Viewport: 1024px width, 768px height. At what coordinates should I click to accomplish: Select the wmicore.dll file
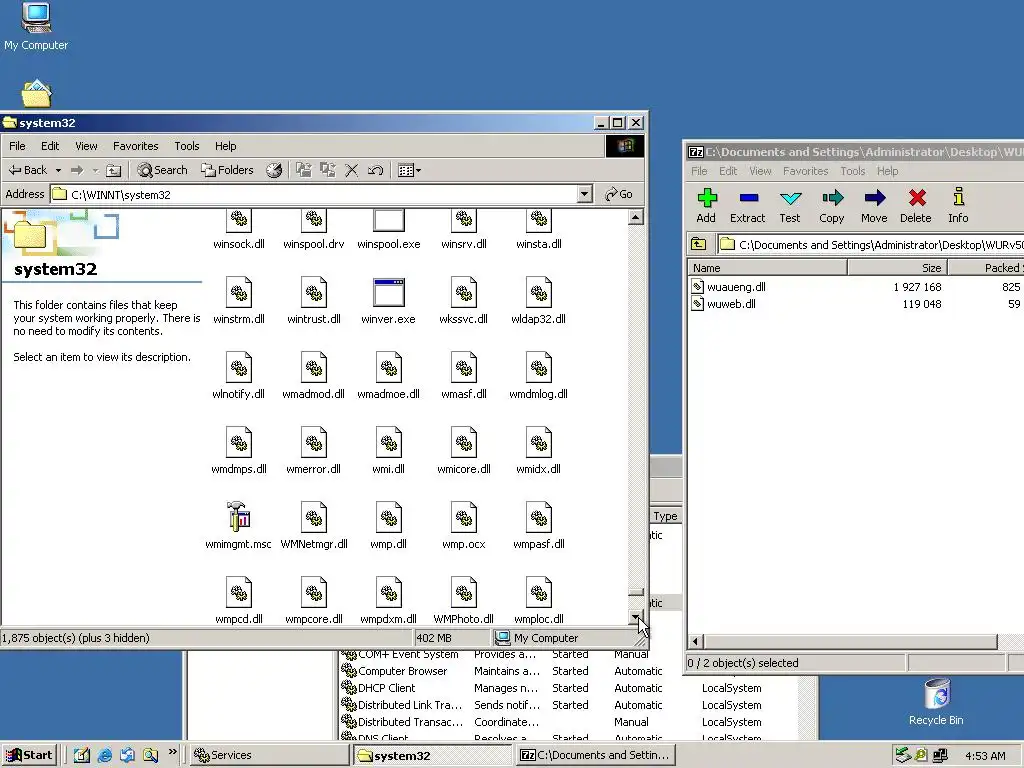click(464, 451)
